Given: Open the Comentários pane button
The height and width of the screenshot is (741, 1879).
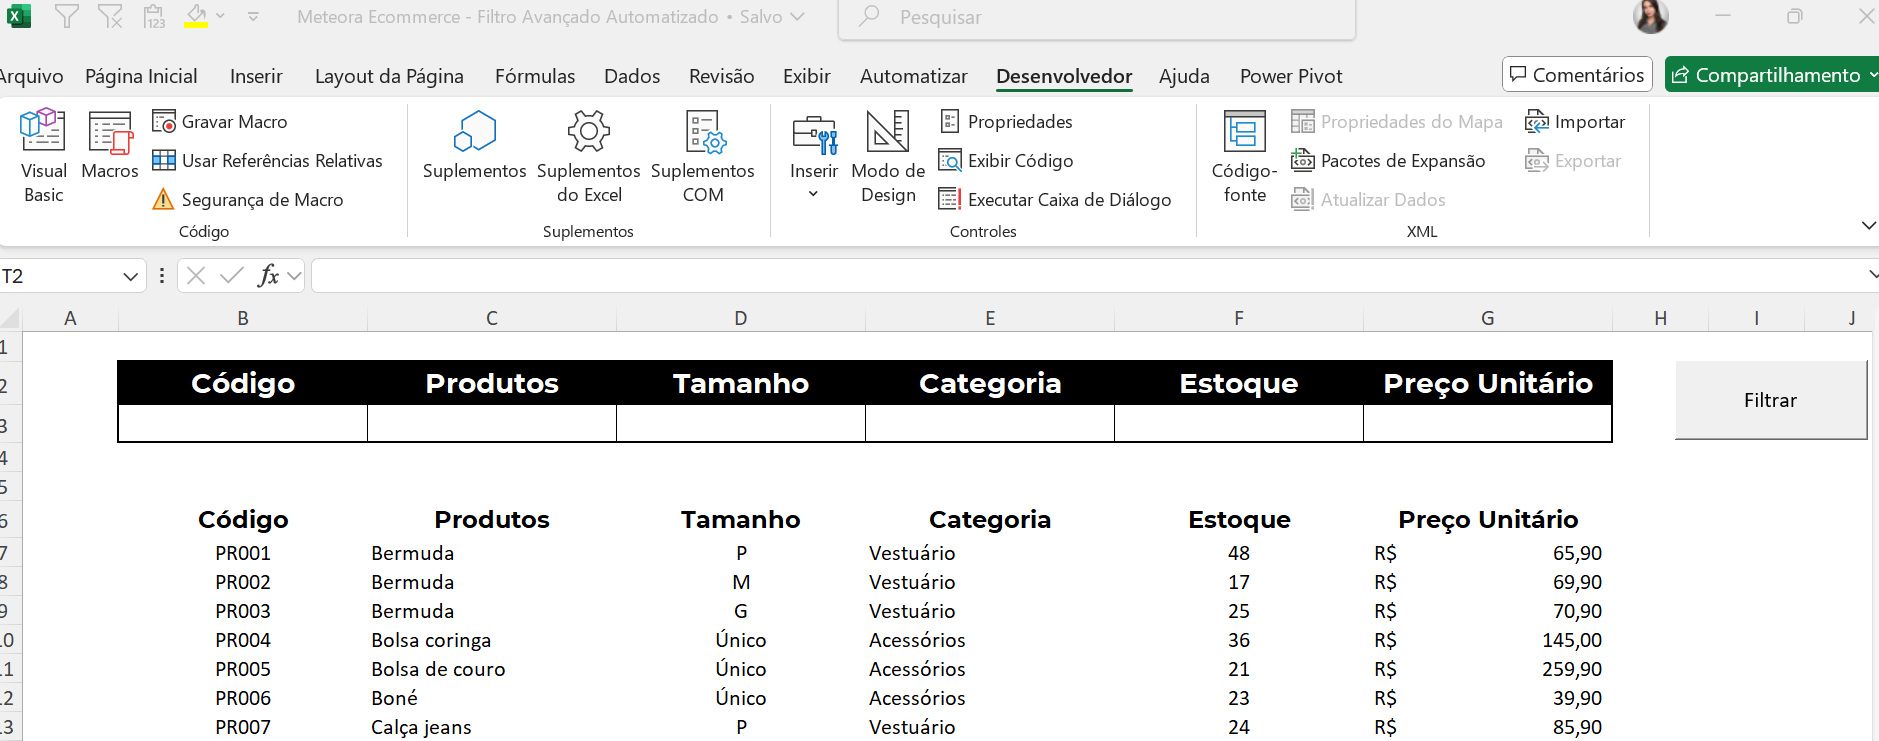Looking at the screenshot, I should point(1576,75).
